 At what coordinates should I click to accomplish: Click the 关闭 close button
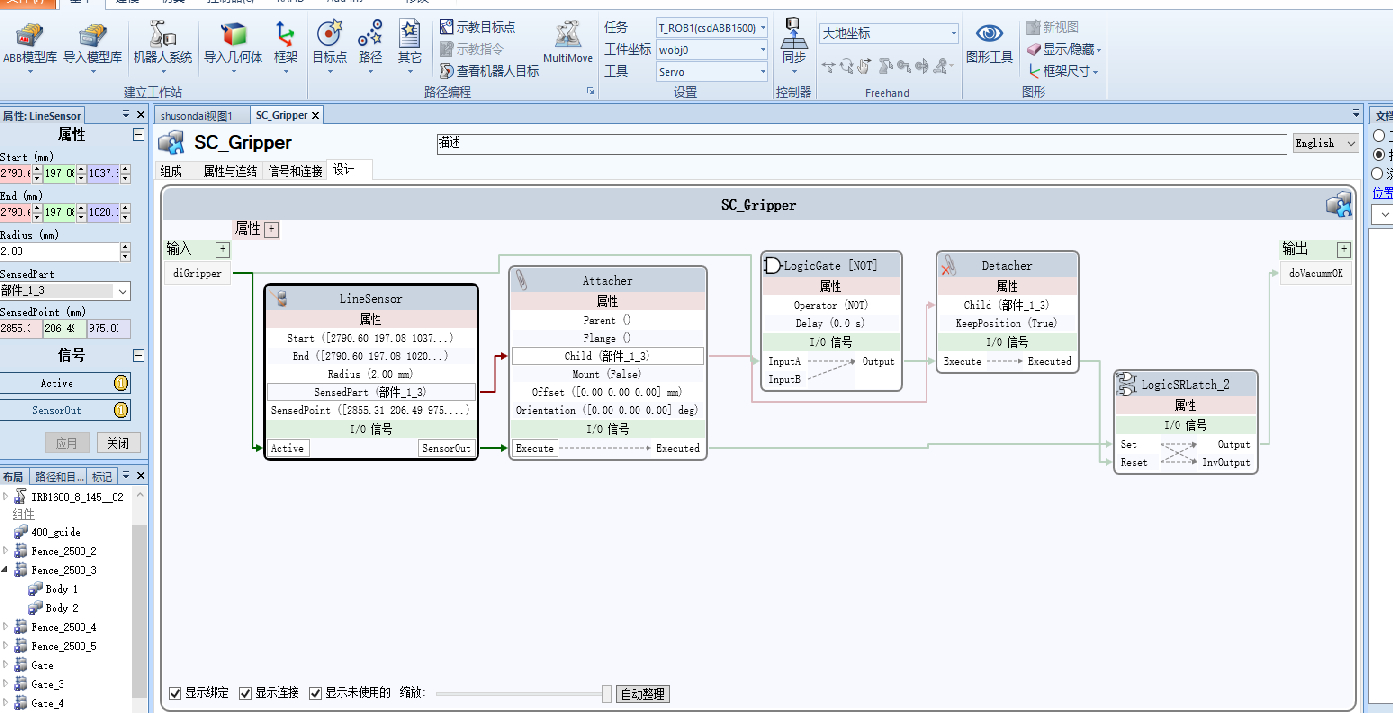118,443
